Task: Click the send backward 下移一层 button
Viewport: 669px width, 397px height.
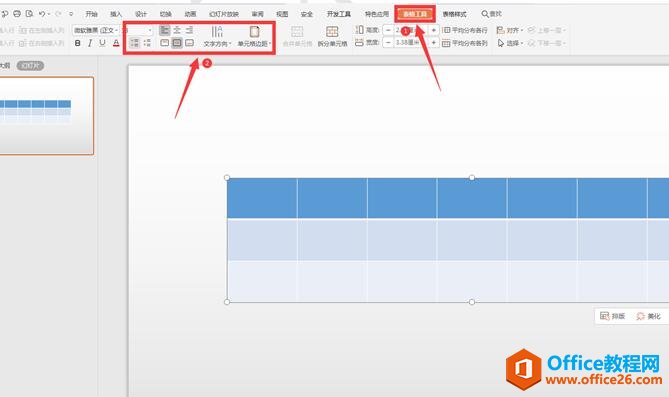Action: pyautogui.click(x=547, y=43)
